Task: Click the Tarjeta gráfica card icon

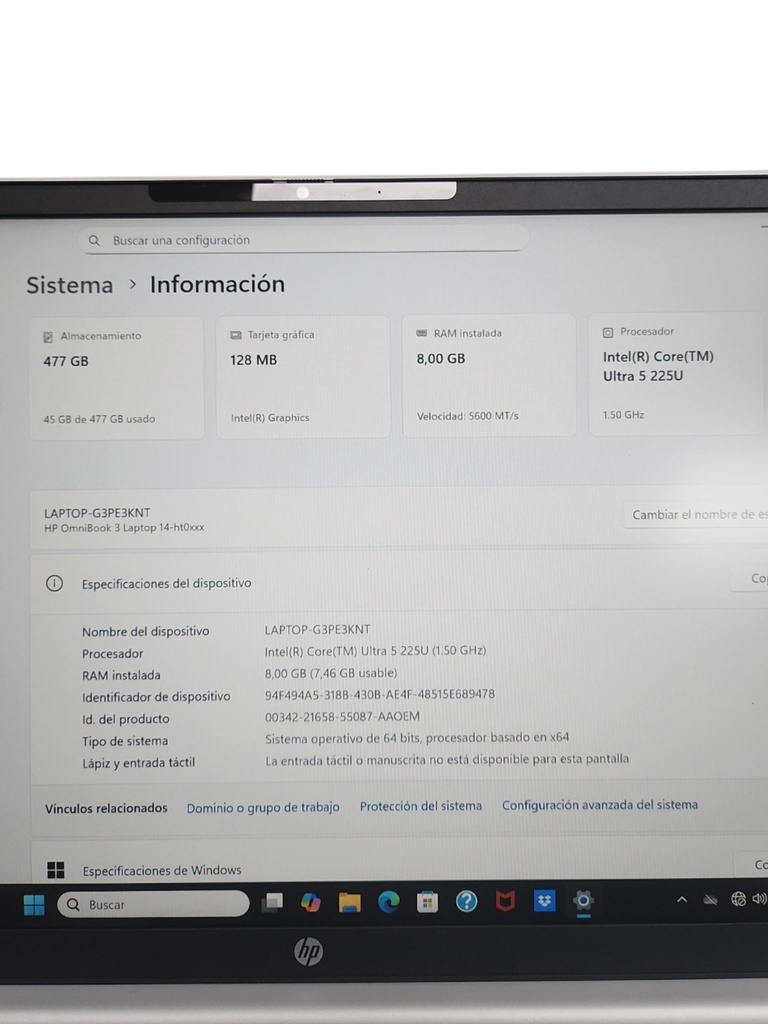Action: click(236, 335)
